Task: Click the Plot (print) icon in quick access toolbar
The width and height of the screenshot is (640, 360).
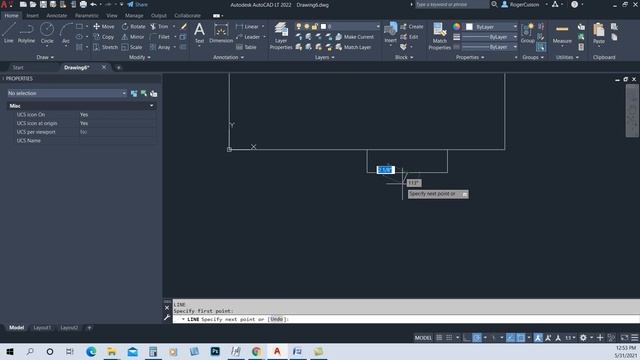Action: pos(83,4)
